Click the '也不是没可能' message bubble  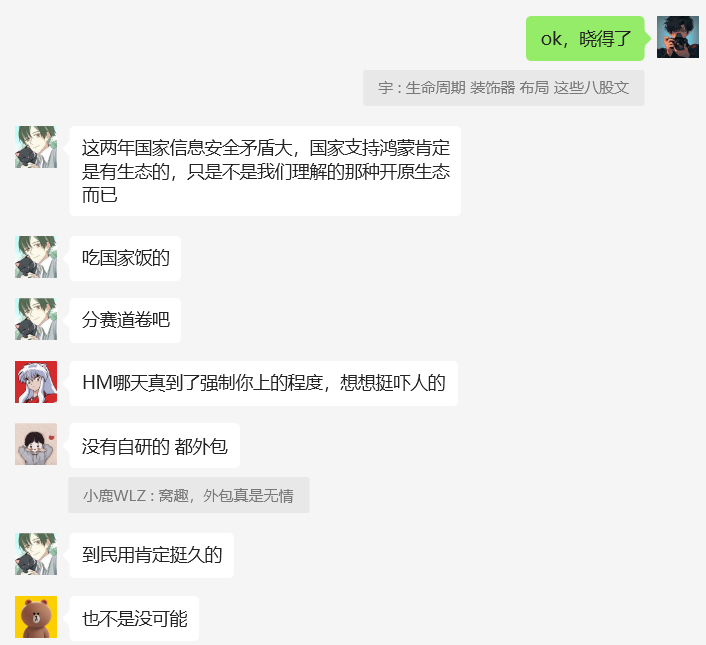[134, 618]
